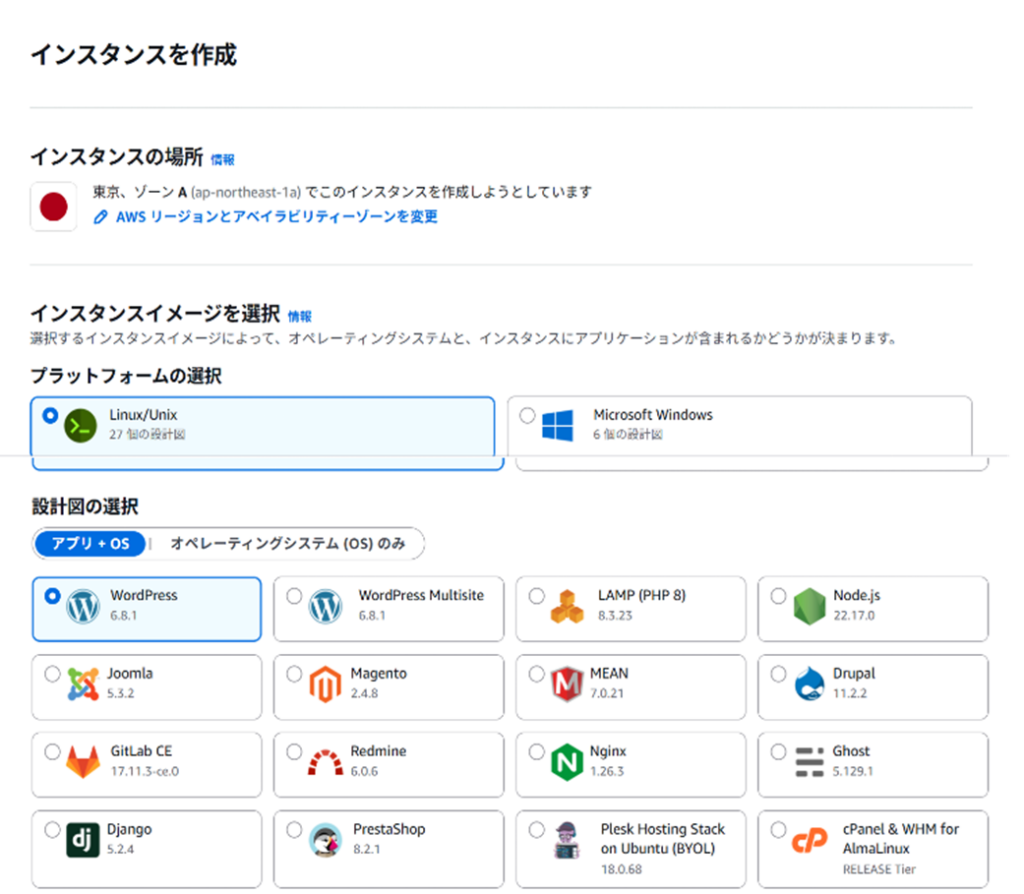
Task: Choose the Redmine radio button
Action: tap(294, 752)
